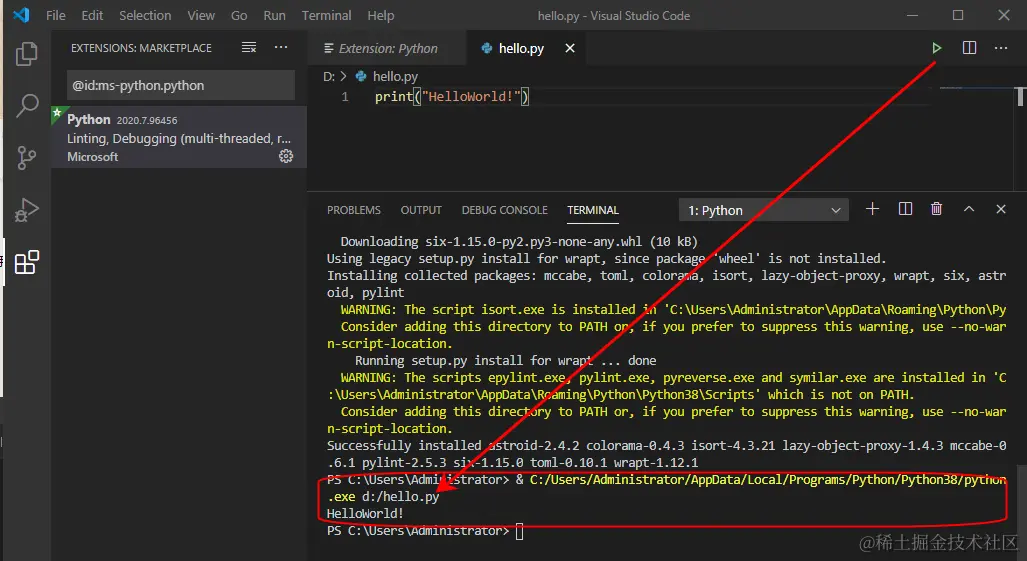Open the Edit menu

[92, 15]
